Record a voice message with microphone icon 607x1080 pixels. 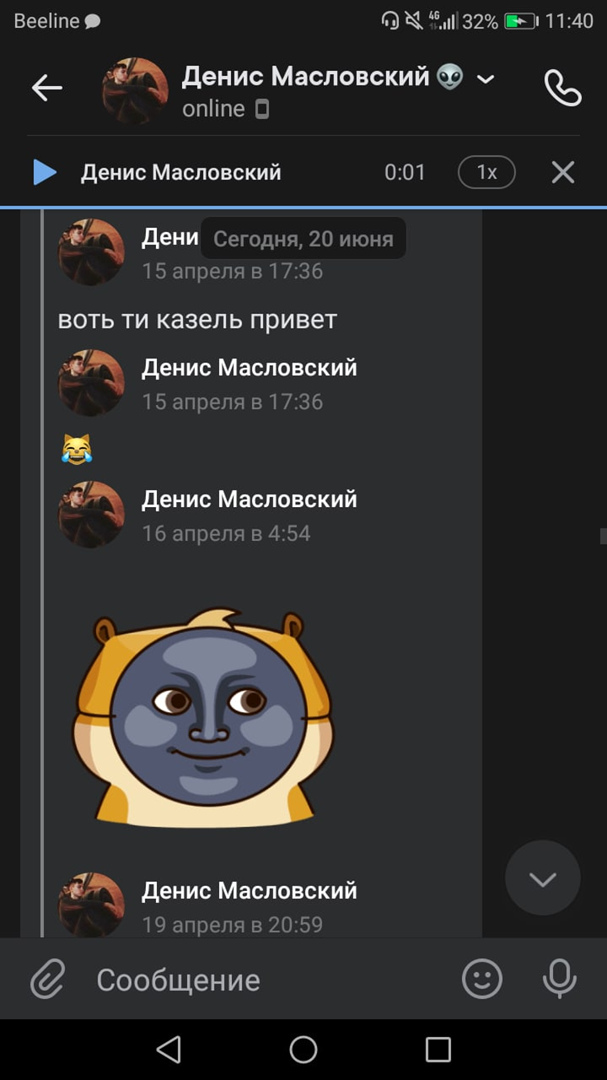(x=559, y=979)
